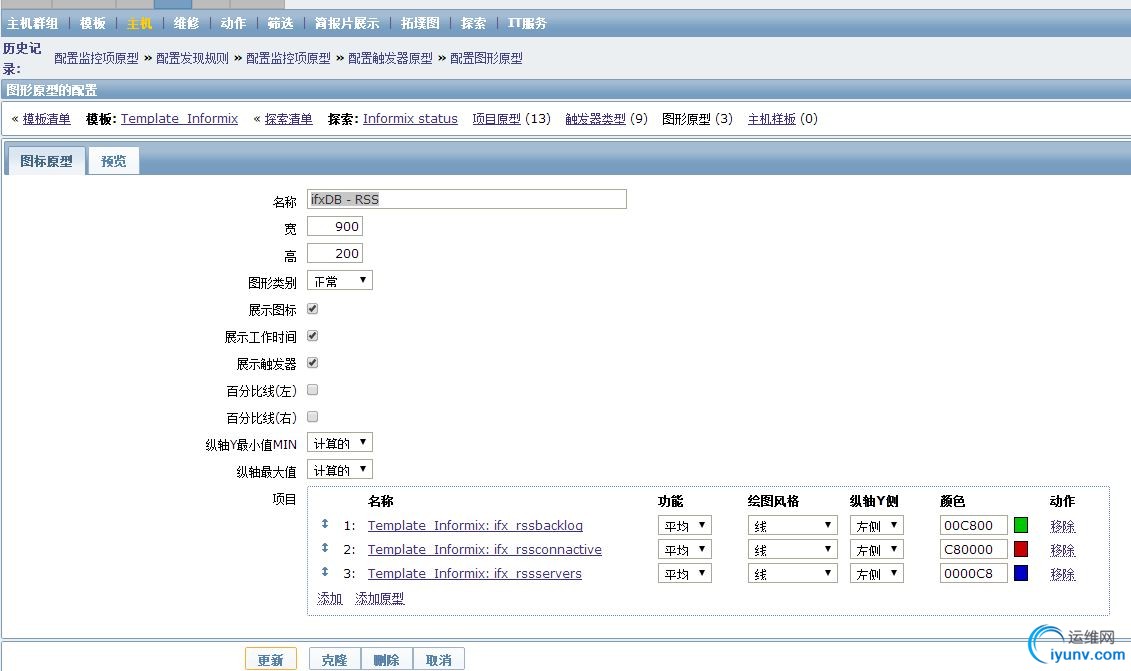
Task: Click the 添加 link under items
Action: point(329,598)
